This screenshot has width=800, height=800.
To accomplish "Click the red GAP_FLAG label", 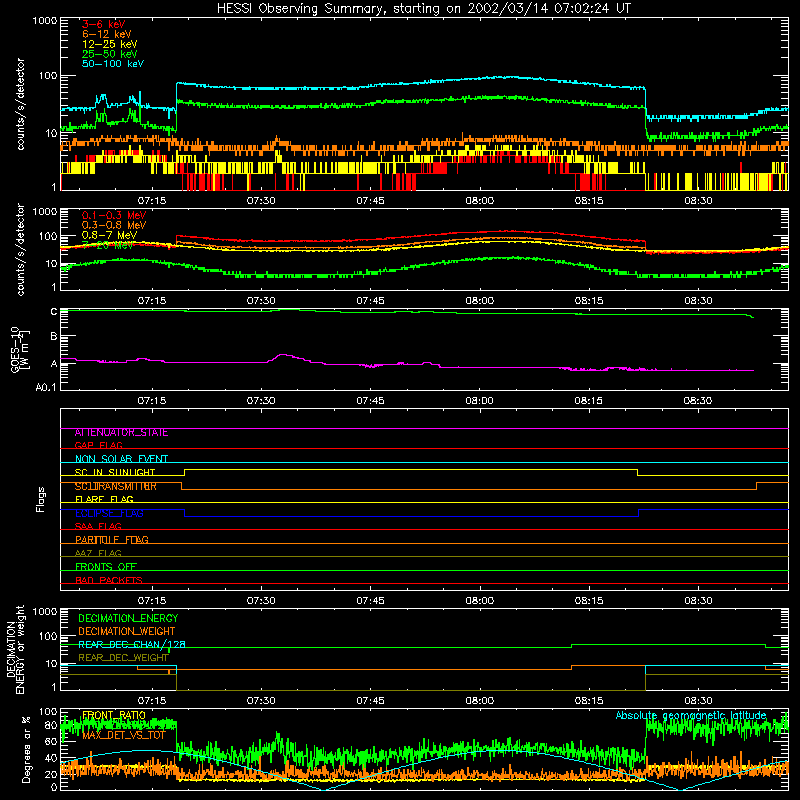I will coord(98,445).
